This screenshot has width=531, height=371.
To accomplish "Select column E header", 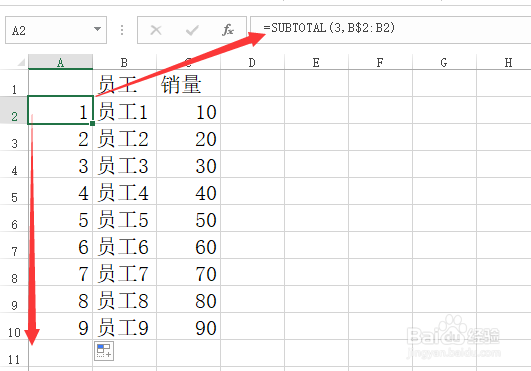I will (316, 62).
